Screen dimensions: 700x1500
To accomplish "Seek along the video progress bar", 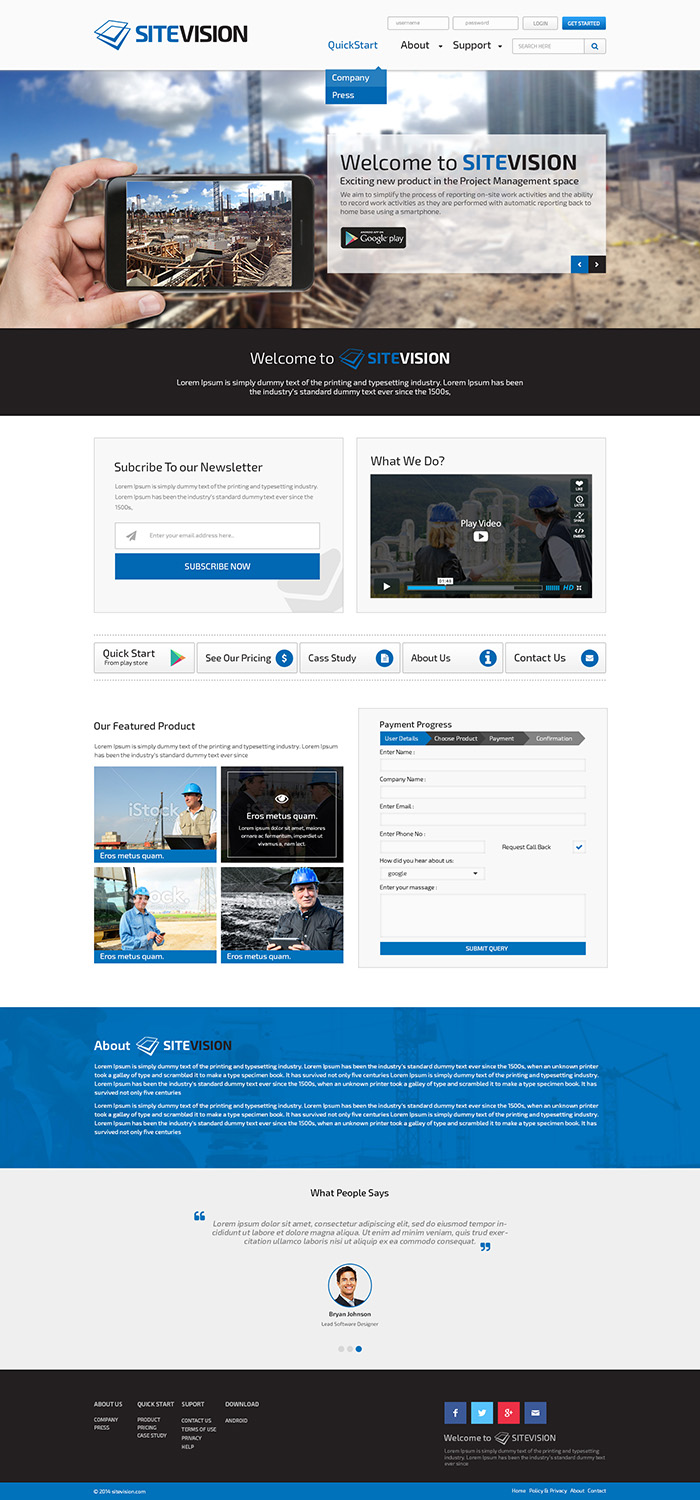I will (x=474, y=588).
